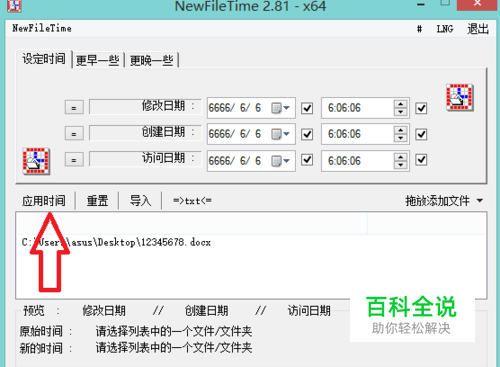The image size is (500, 367).
Task: Open calendar picker for 创建日期
Action: (280, 134)
